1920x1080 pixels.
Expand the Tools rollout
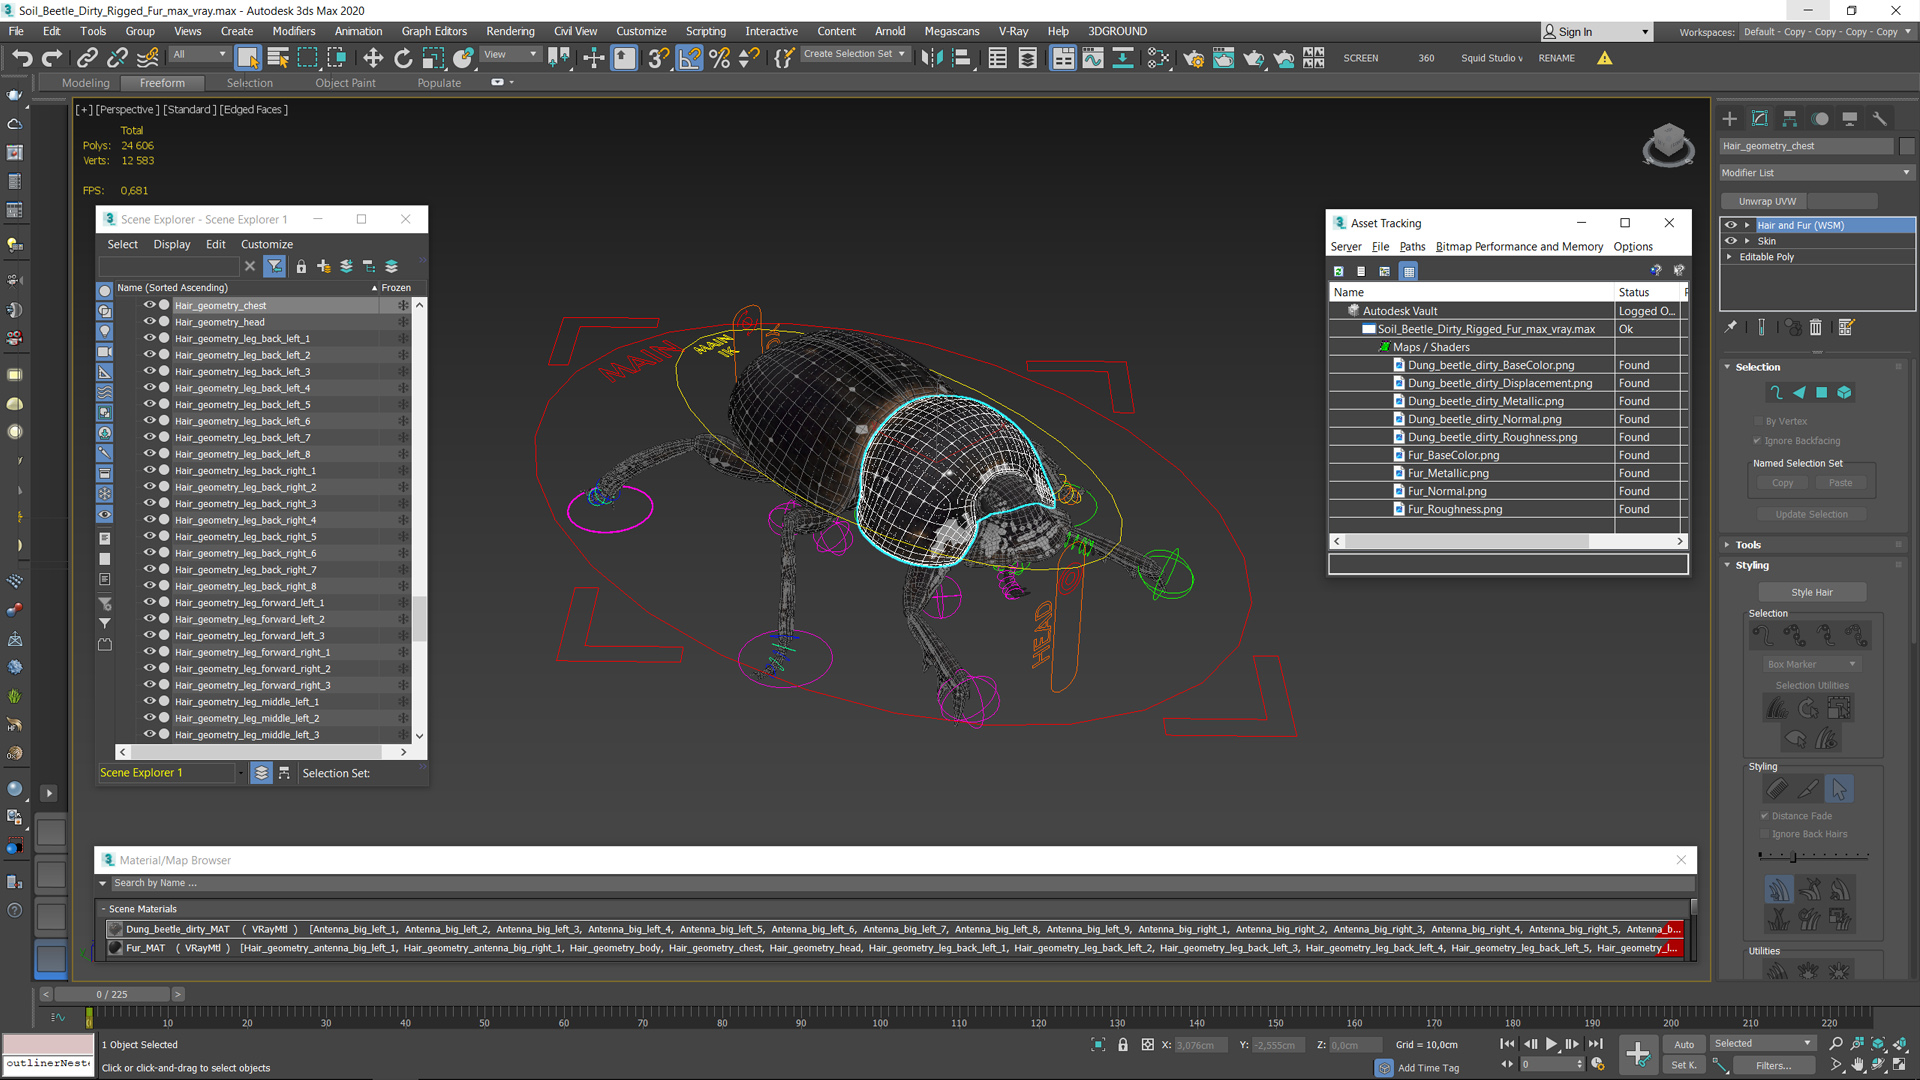[x=1748, y=545]
